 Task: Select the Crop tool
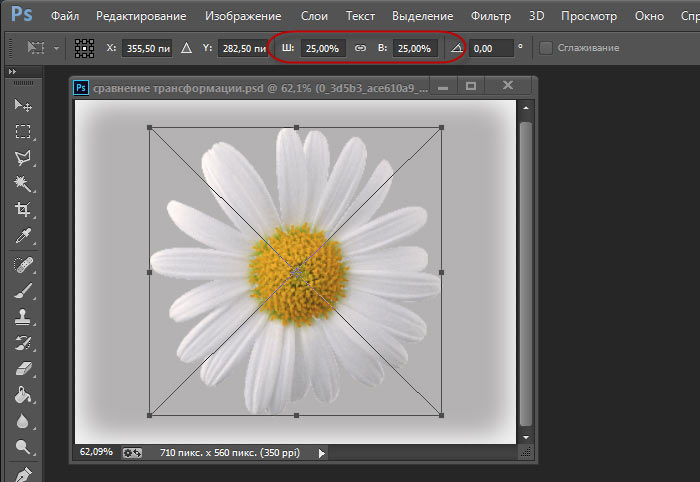22,209
